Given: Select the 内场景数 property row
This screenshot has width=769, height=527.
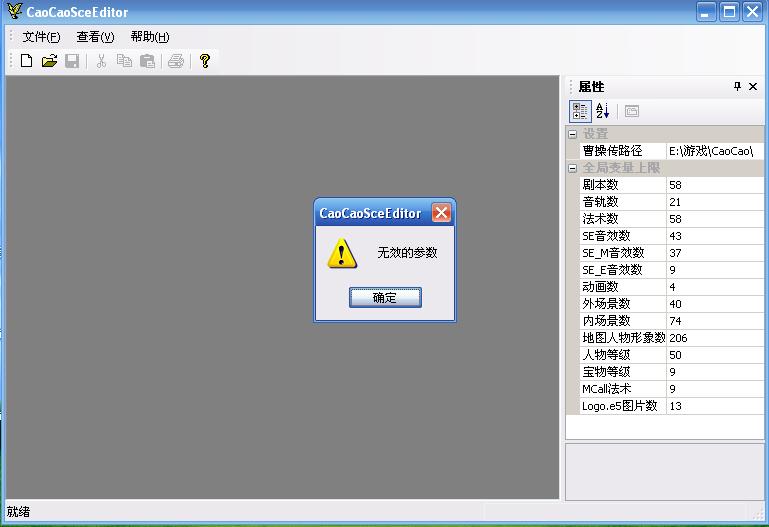Looking at the screenshot, I should [x=671, y=321].
